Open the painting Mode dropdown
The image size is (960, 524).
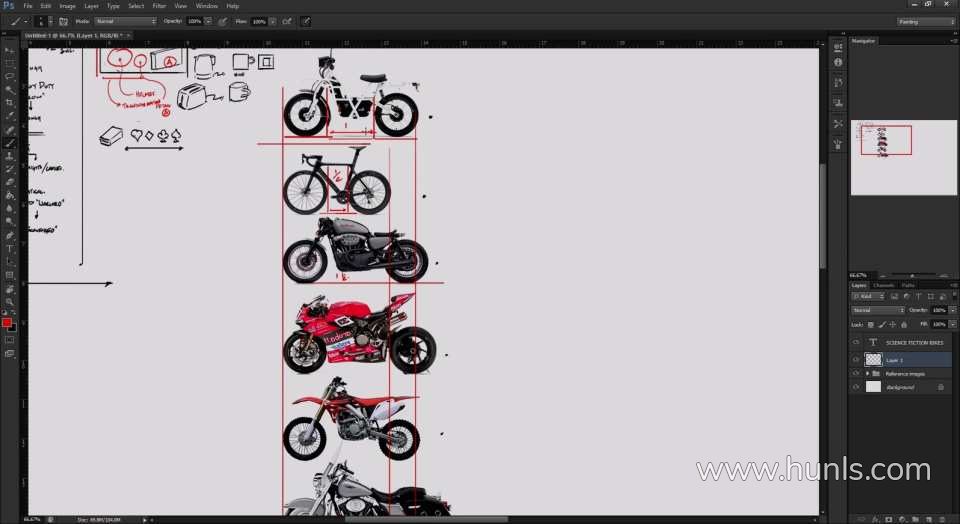tap(126, 21)
